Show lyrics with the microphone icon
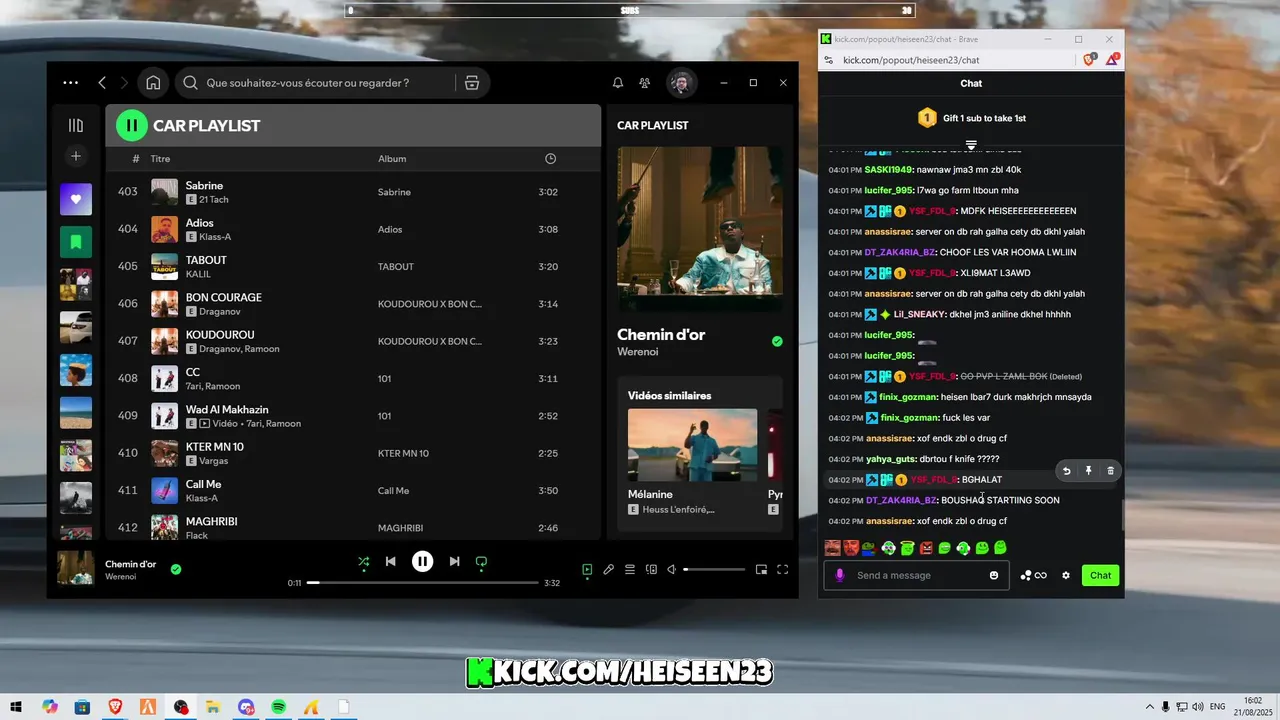The height and width of the screenshot is (720, 1280). pos(608,570)
